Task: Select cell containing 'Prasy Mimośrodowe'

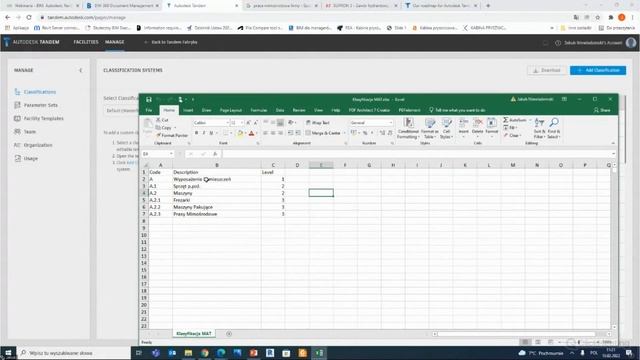Action: click(217, 214)
